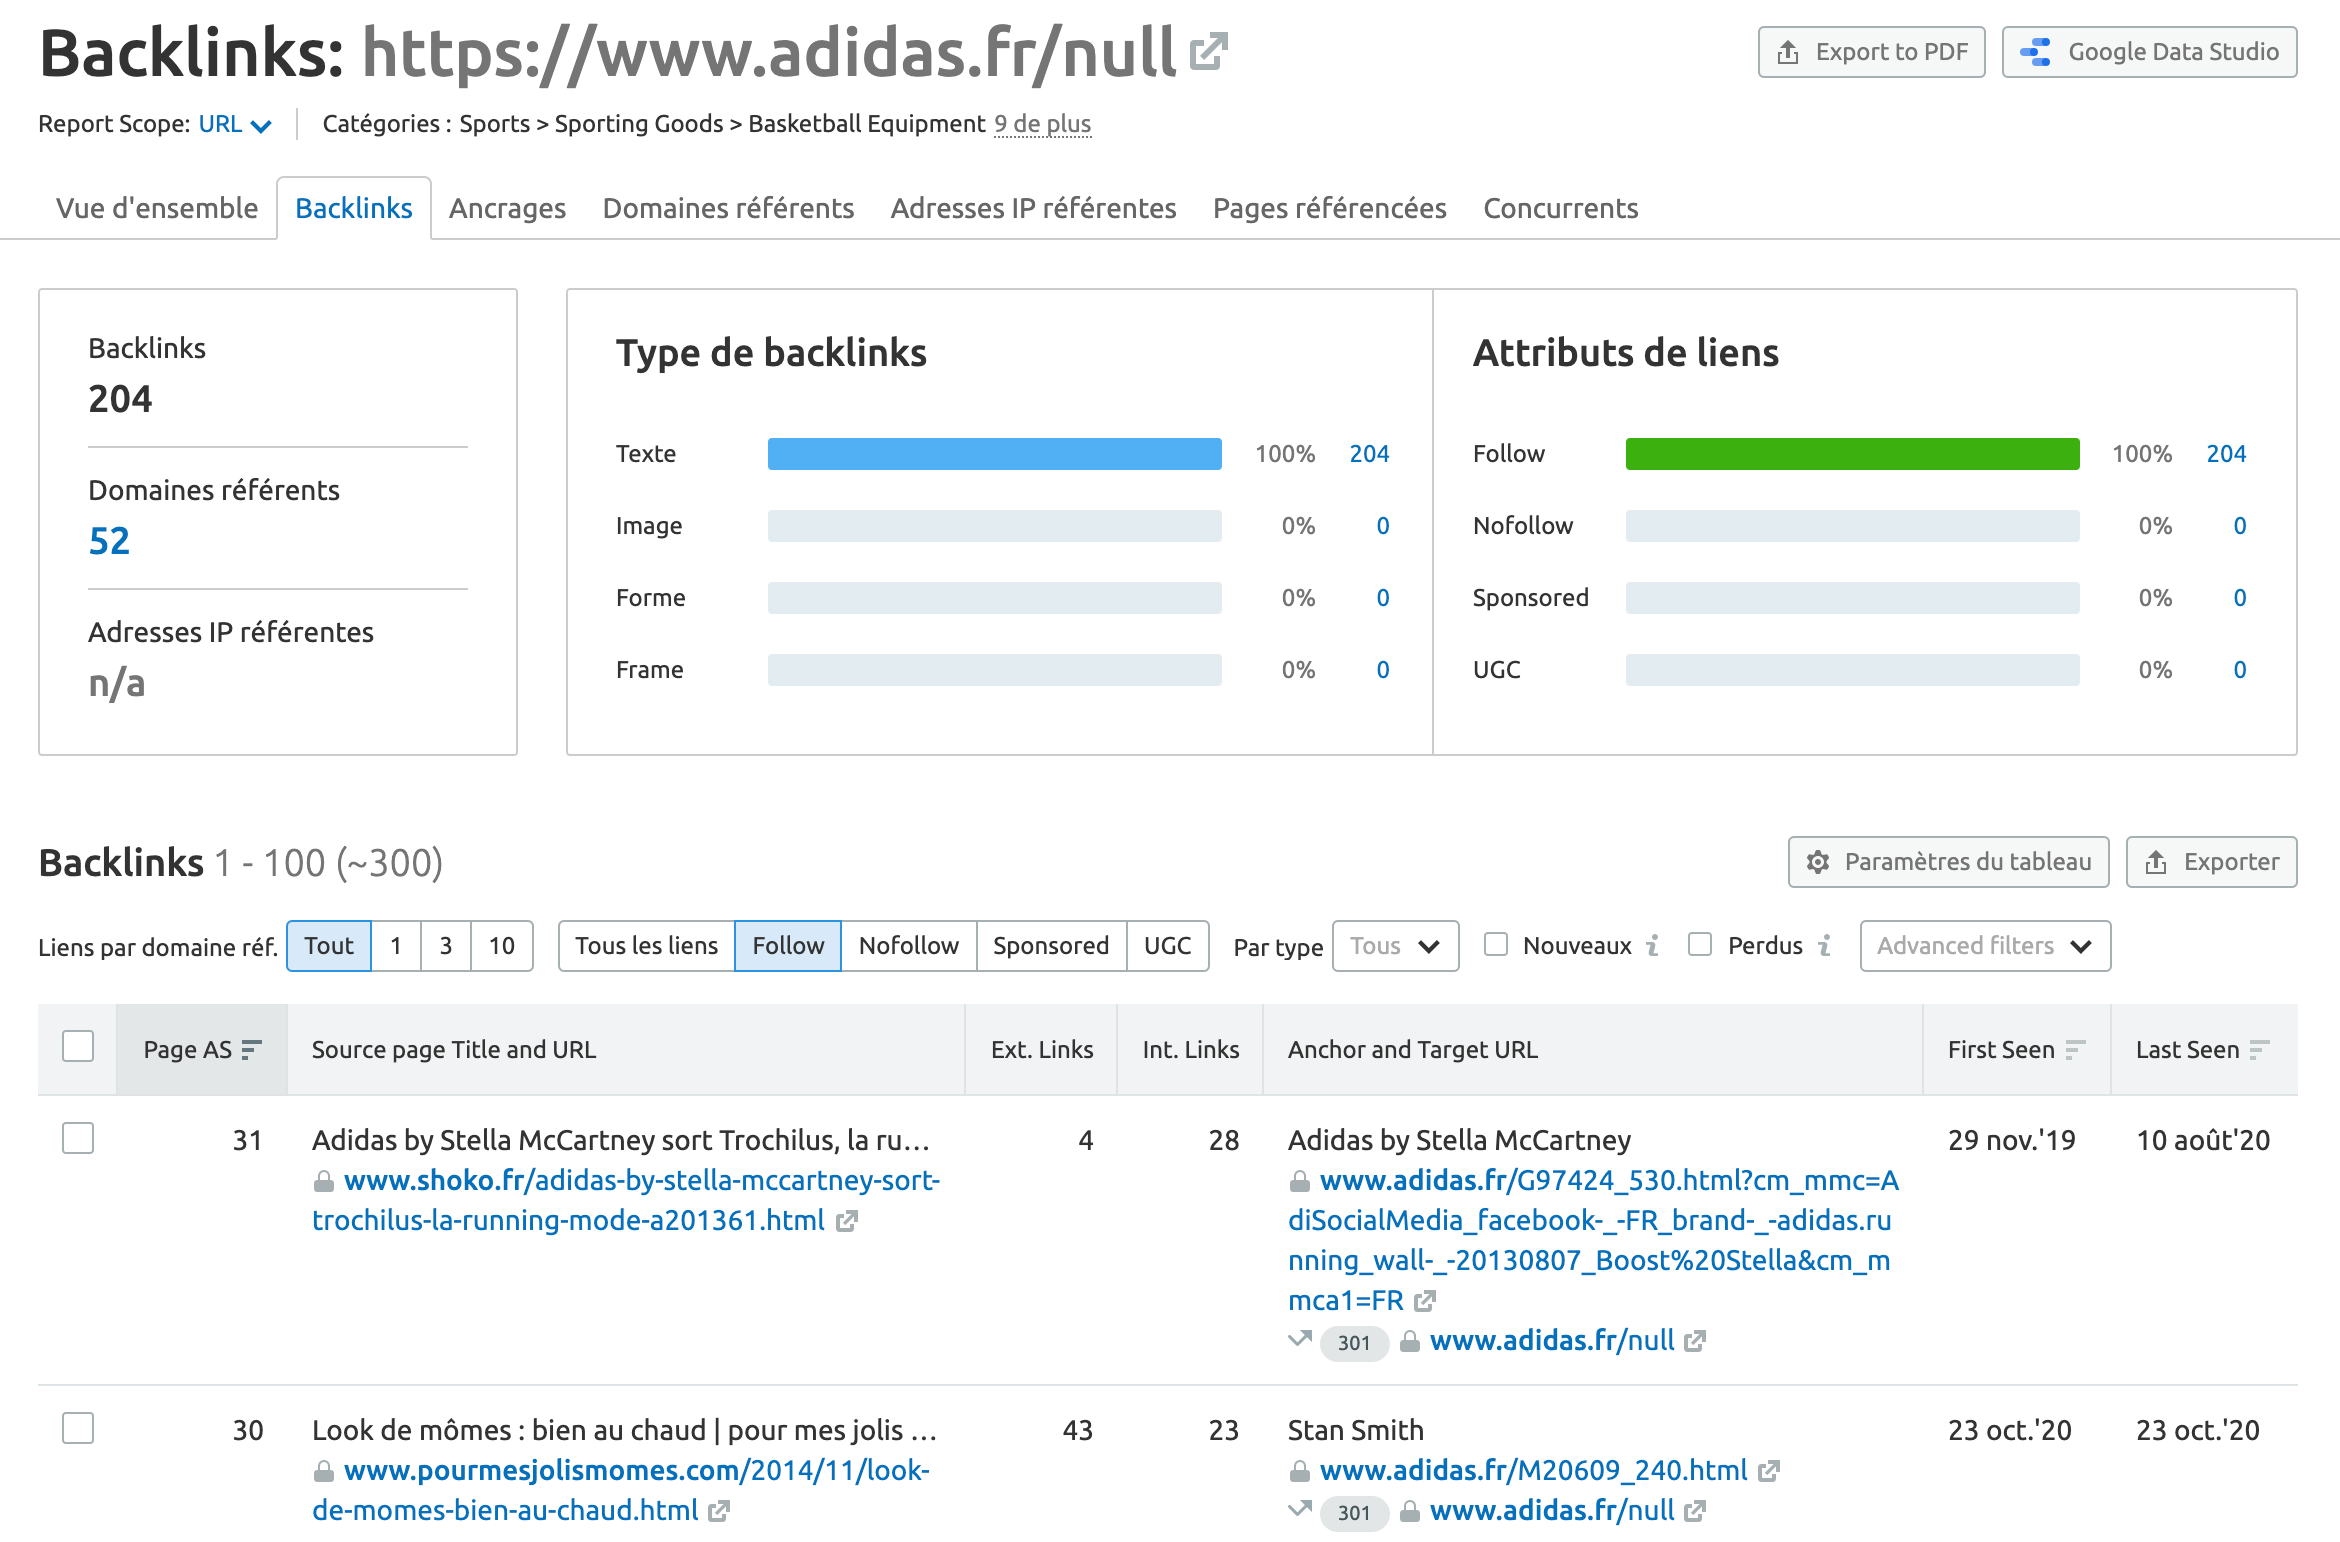The height and width of the screenshot is (1542, 2340).
Task: Filter by UGC links
Action: [x=1167, y=946]
